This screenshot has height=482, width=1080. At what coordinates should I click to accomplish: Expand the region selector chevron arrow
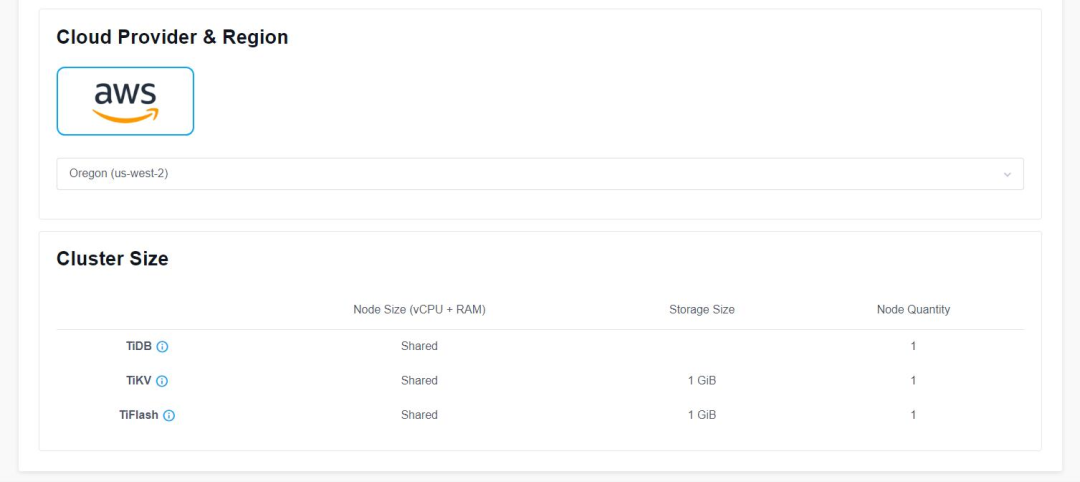pyautogui.click(x=1007, y=175)
